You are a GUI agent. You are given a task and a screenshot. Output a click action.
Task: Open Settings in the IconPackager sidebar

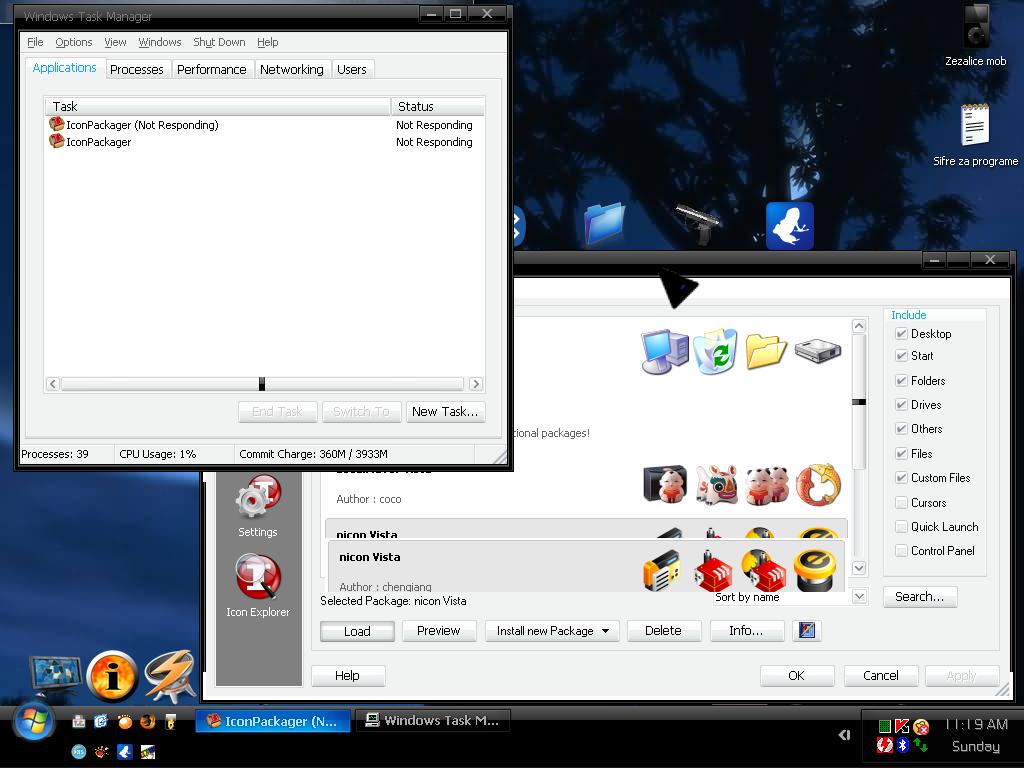pyautogui.click(x=258, y=506)
